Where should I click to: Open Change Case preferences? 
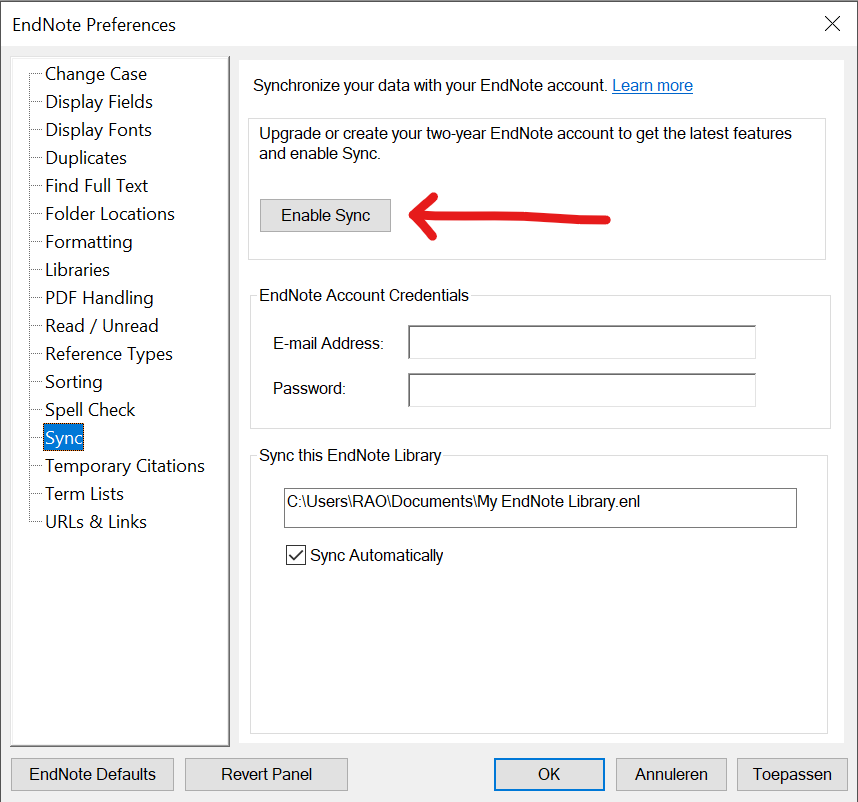point(96,74)
